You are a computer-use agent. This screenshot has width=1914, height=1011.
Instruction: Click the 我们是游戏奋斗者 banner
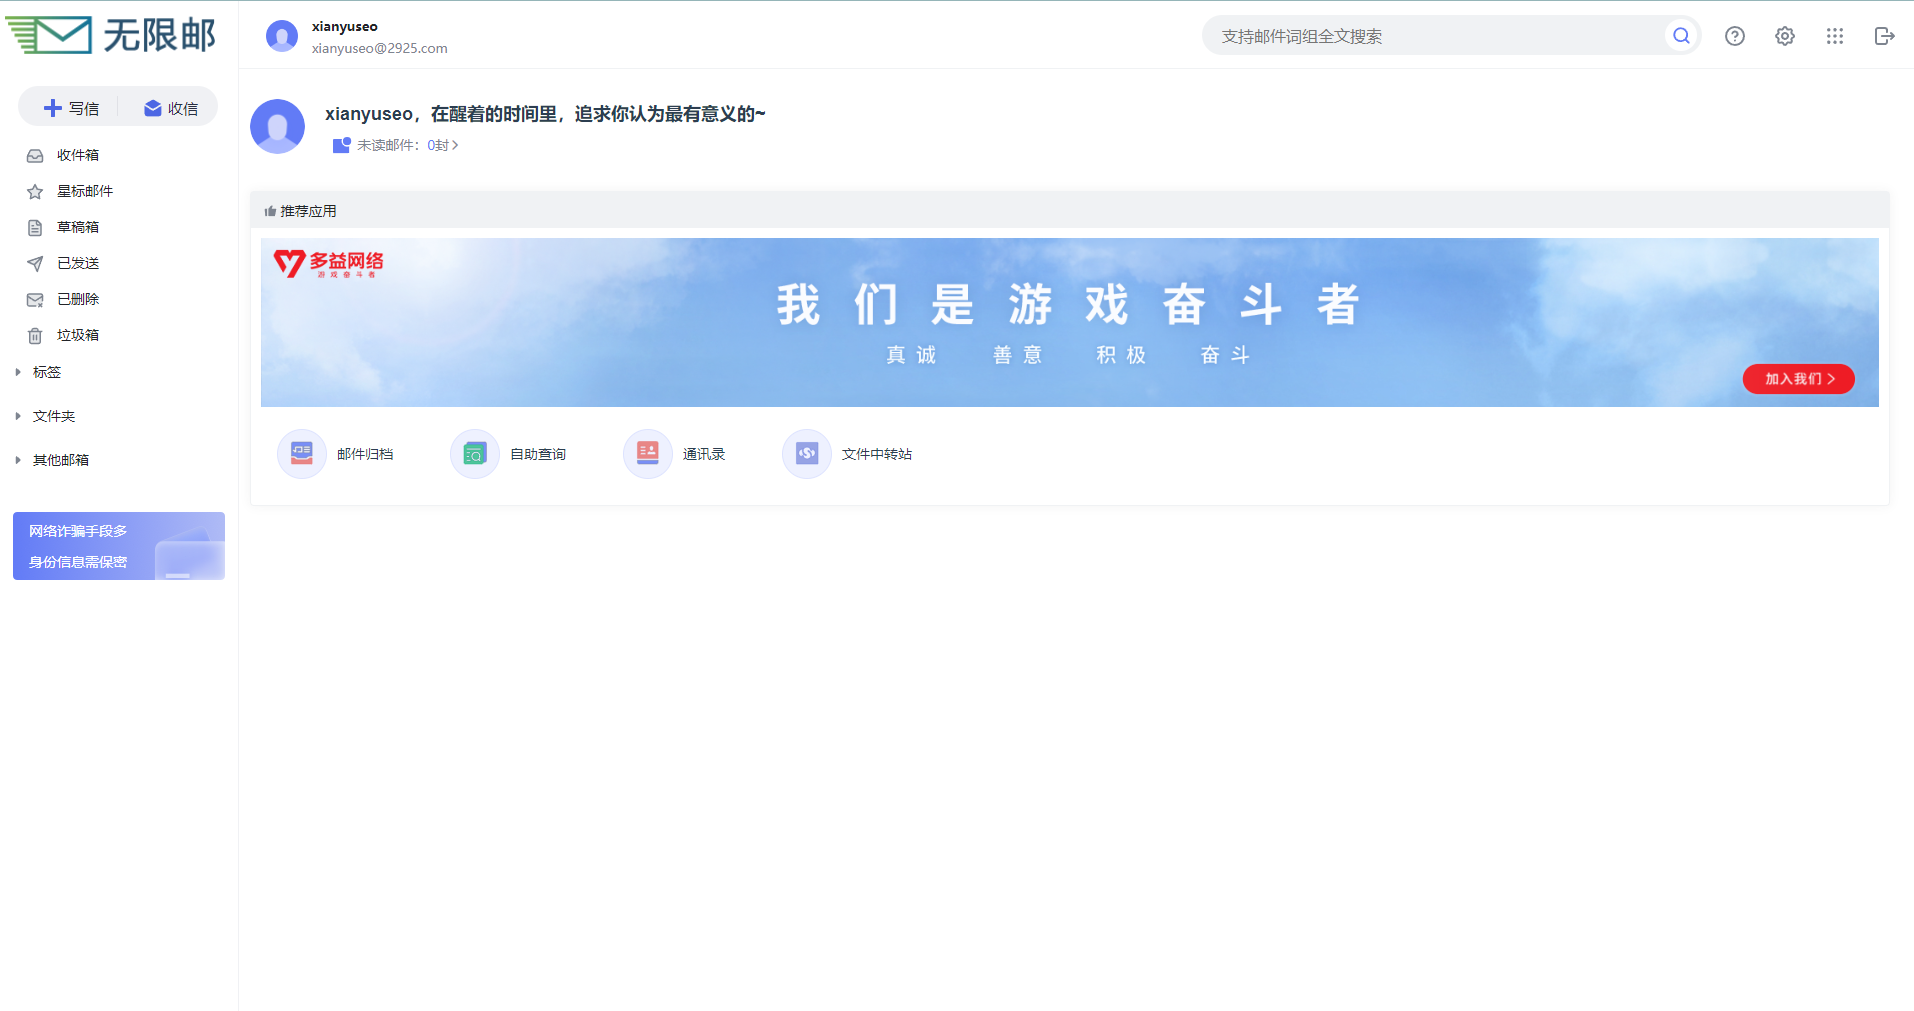pyautogui.click(x=1069, y=322)
